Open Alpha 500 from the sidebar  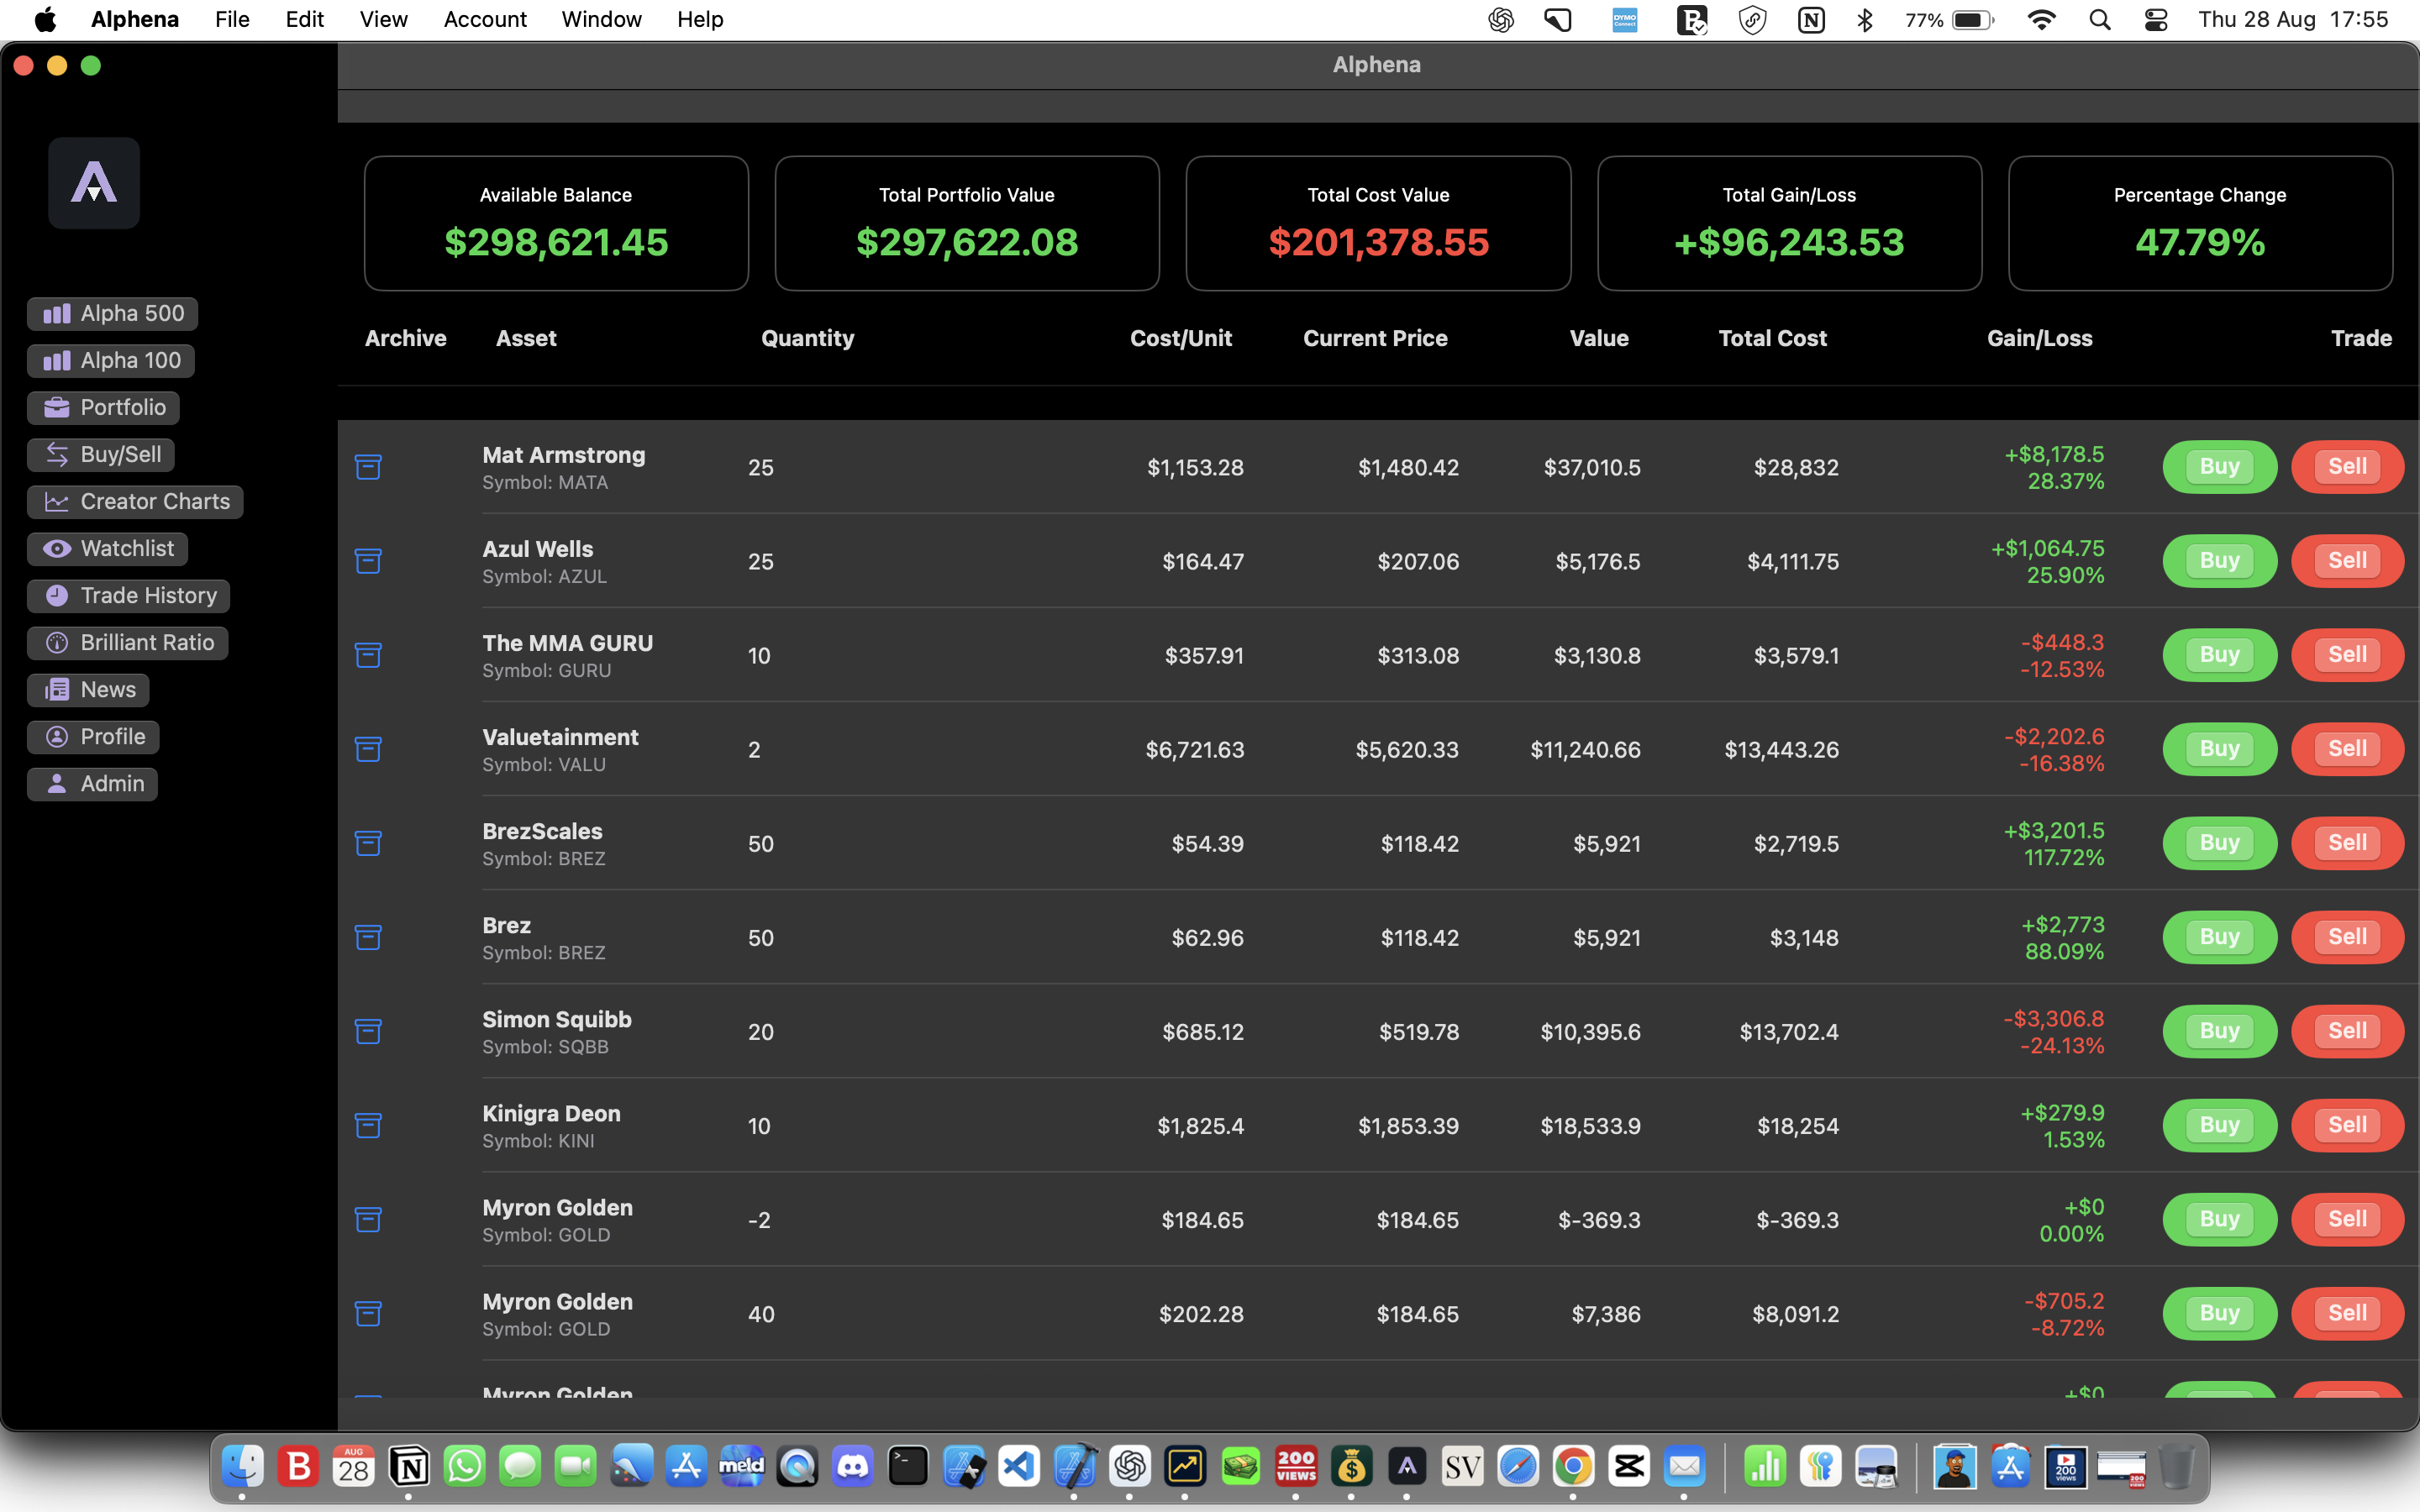[112, 314]
